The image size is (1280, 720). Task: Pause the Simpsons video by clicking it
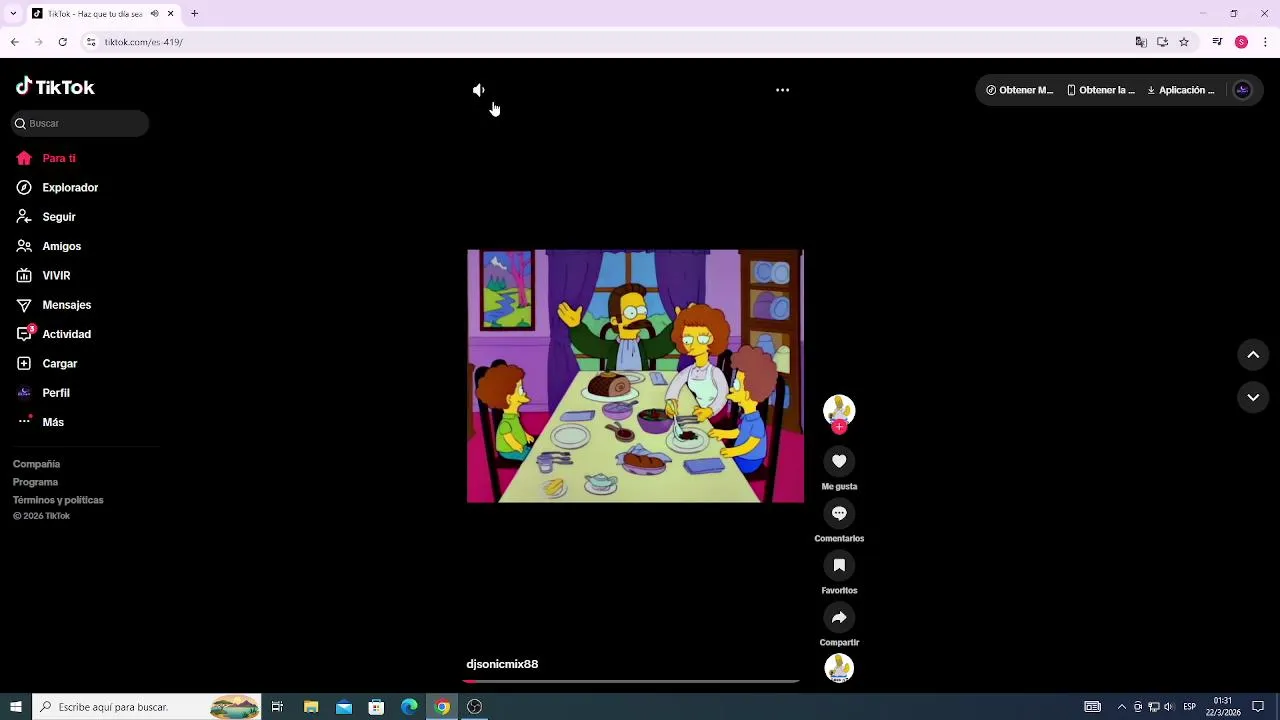click(x=635, y=376)
